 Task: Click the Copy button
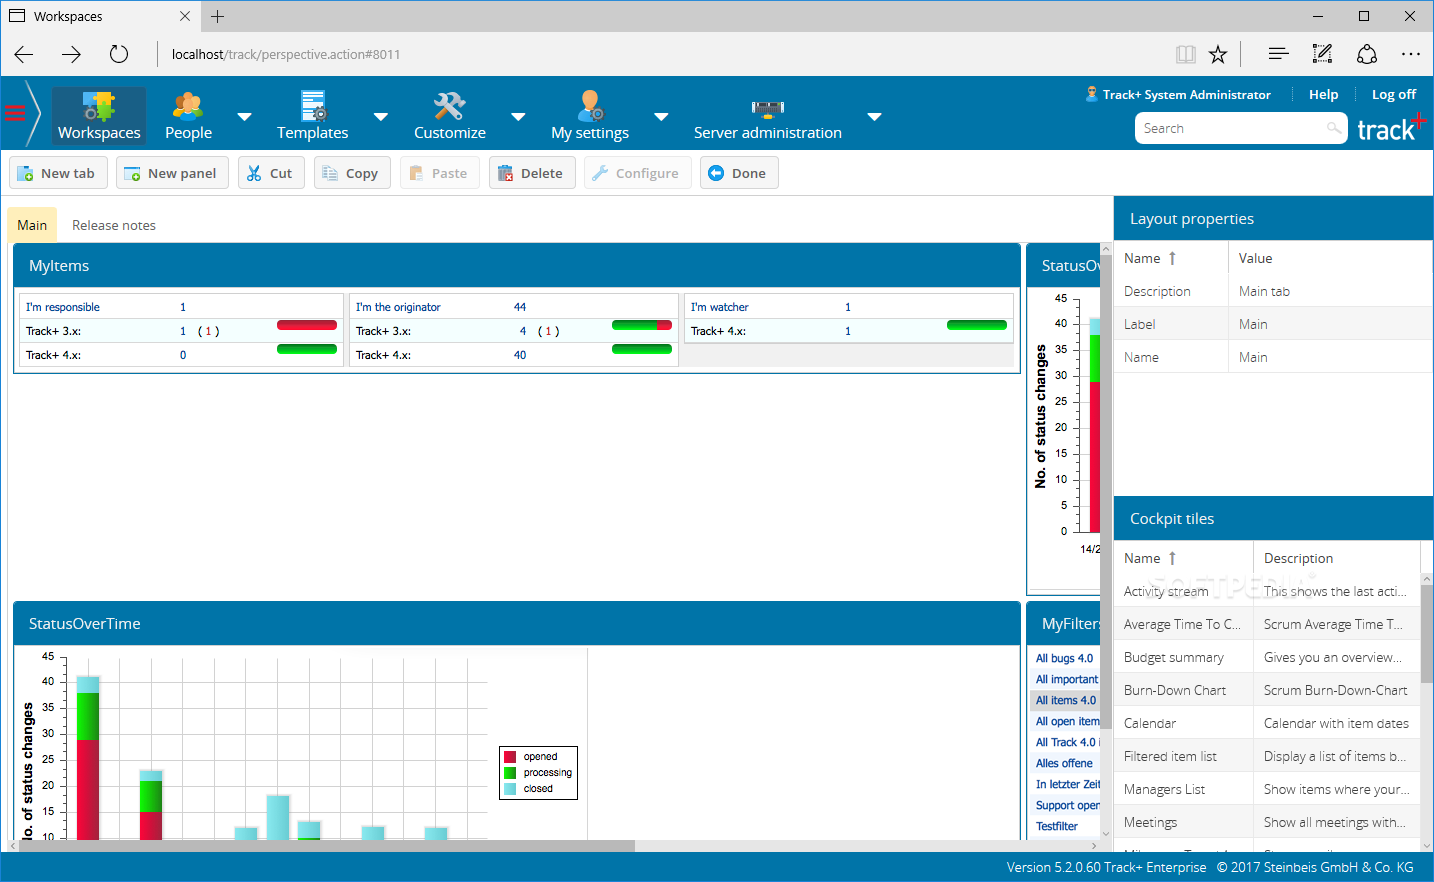click(352, 173)
